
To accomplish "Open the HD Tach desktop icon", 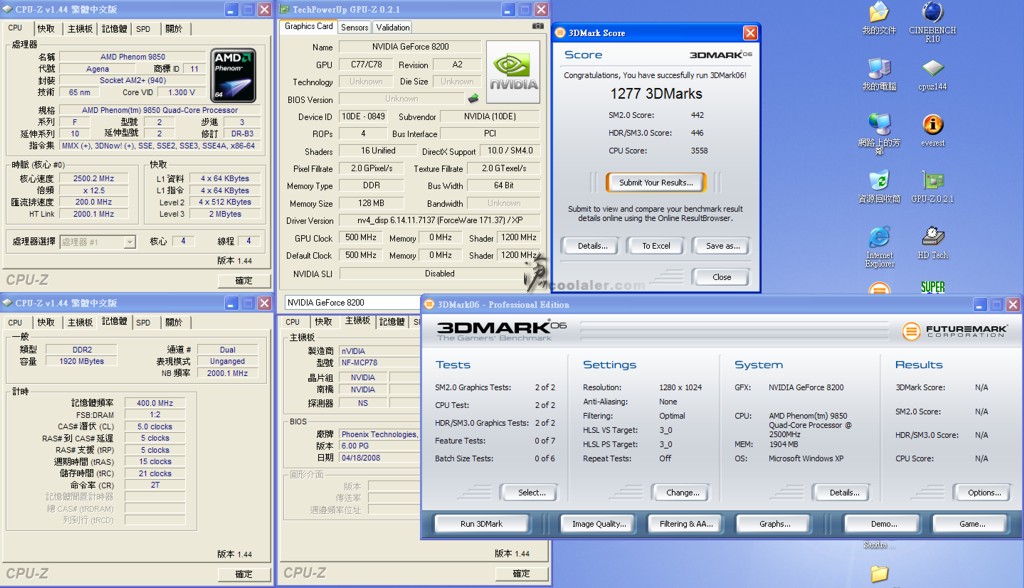I will click(933, 242).
